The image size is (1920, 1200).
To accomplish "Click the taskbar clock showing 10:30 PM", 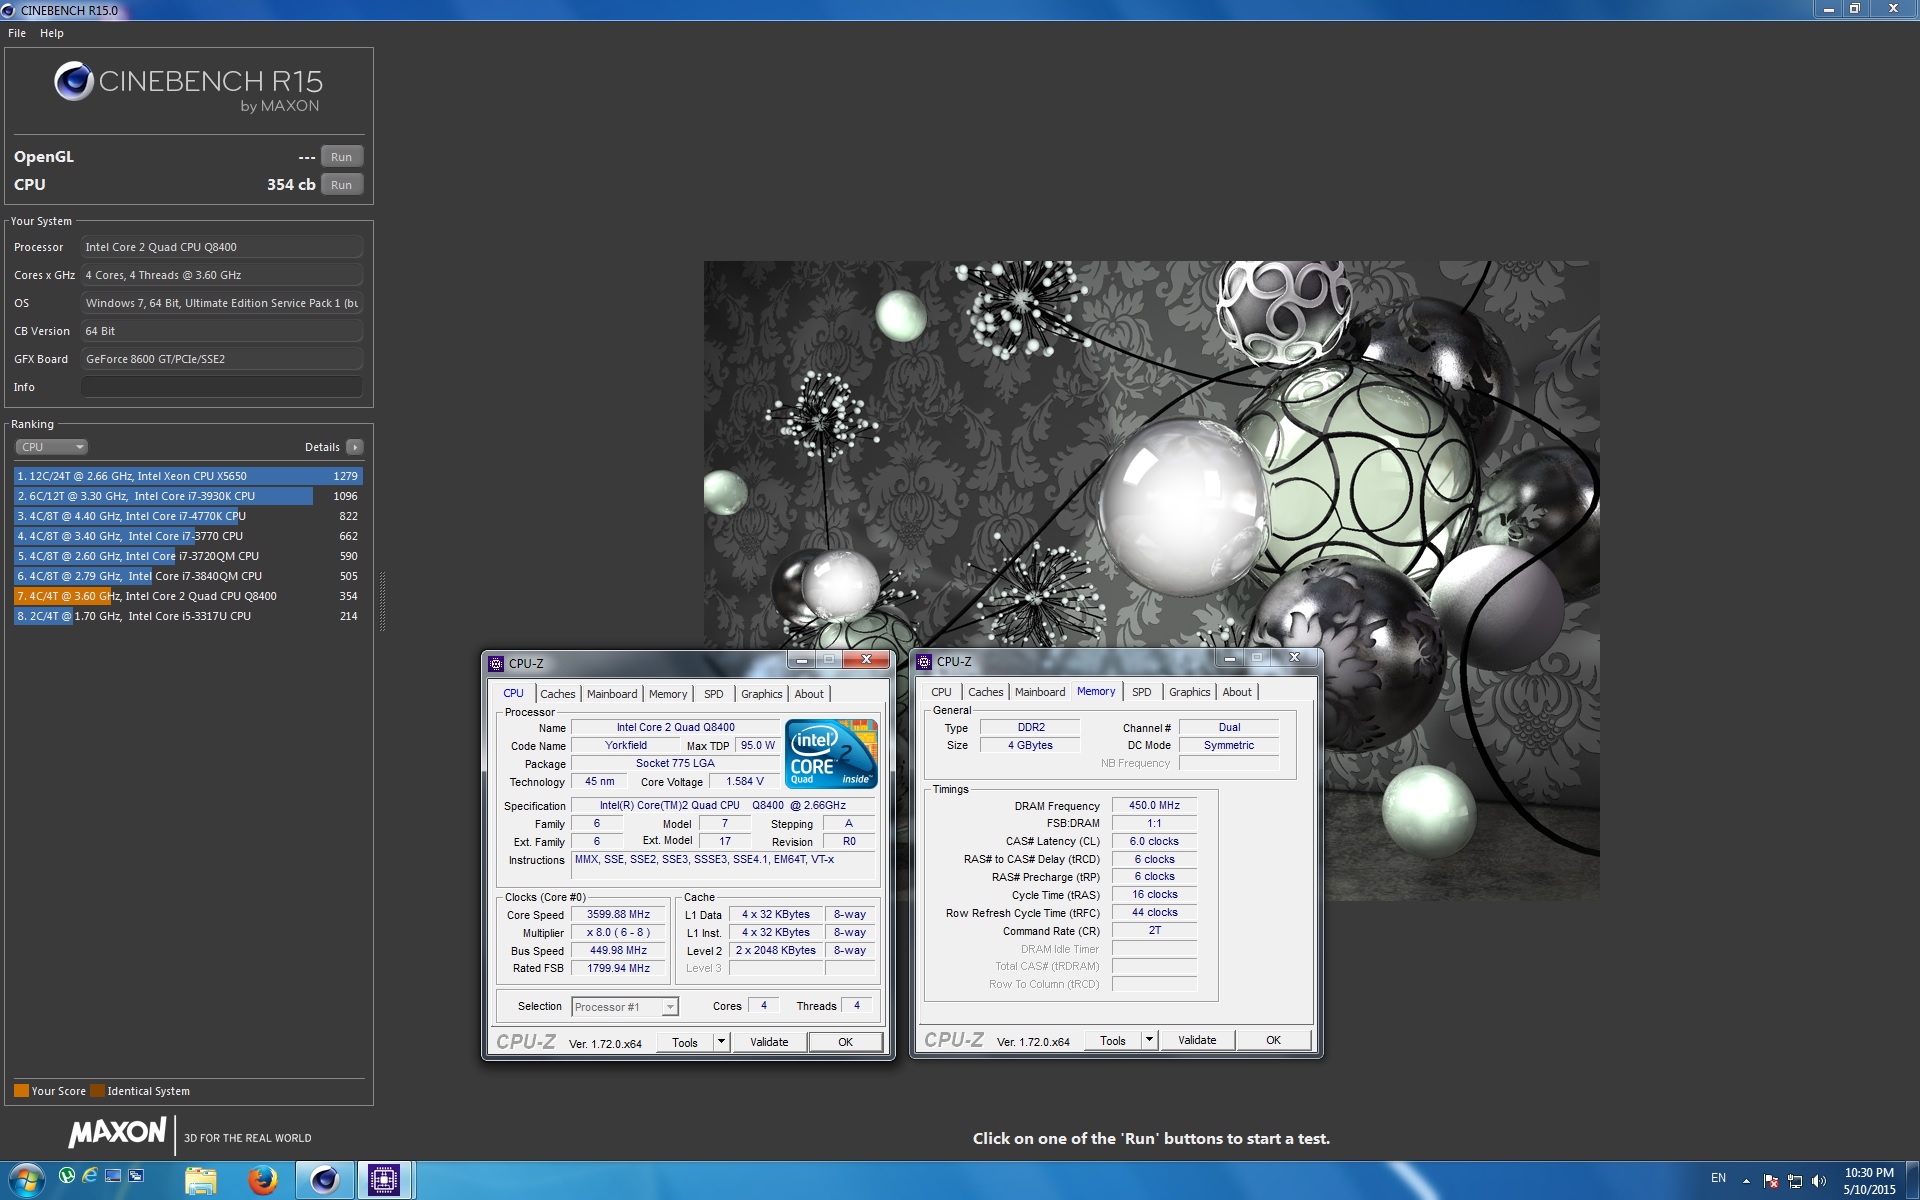I will pos(1869,1181).
